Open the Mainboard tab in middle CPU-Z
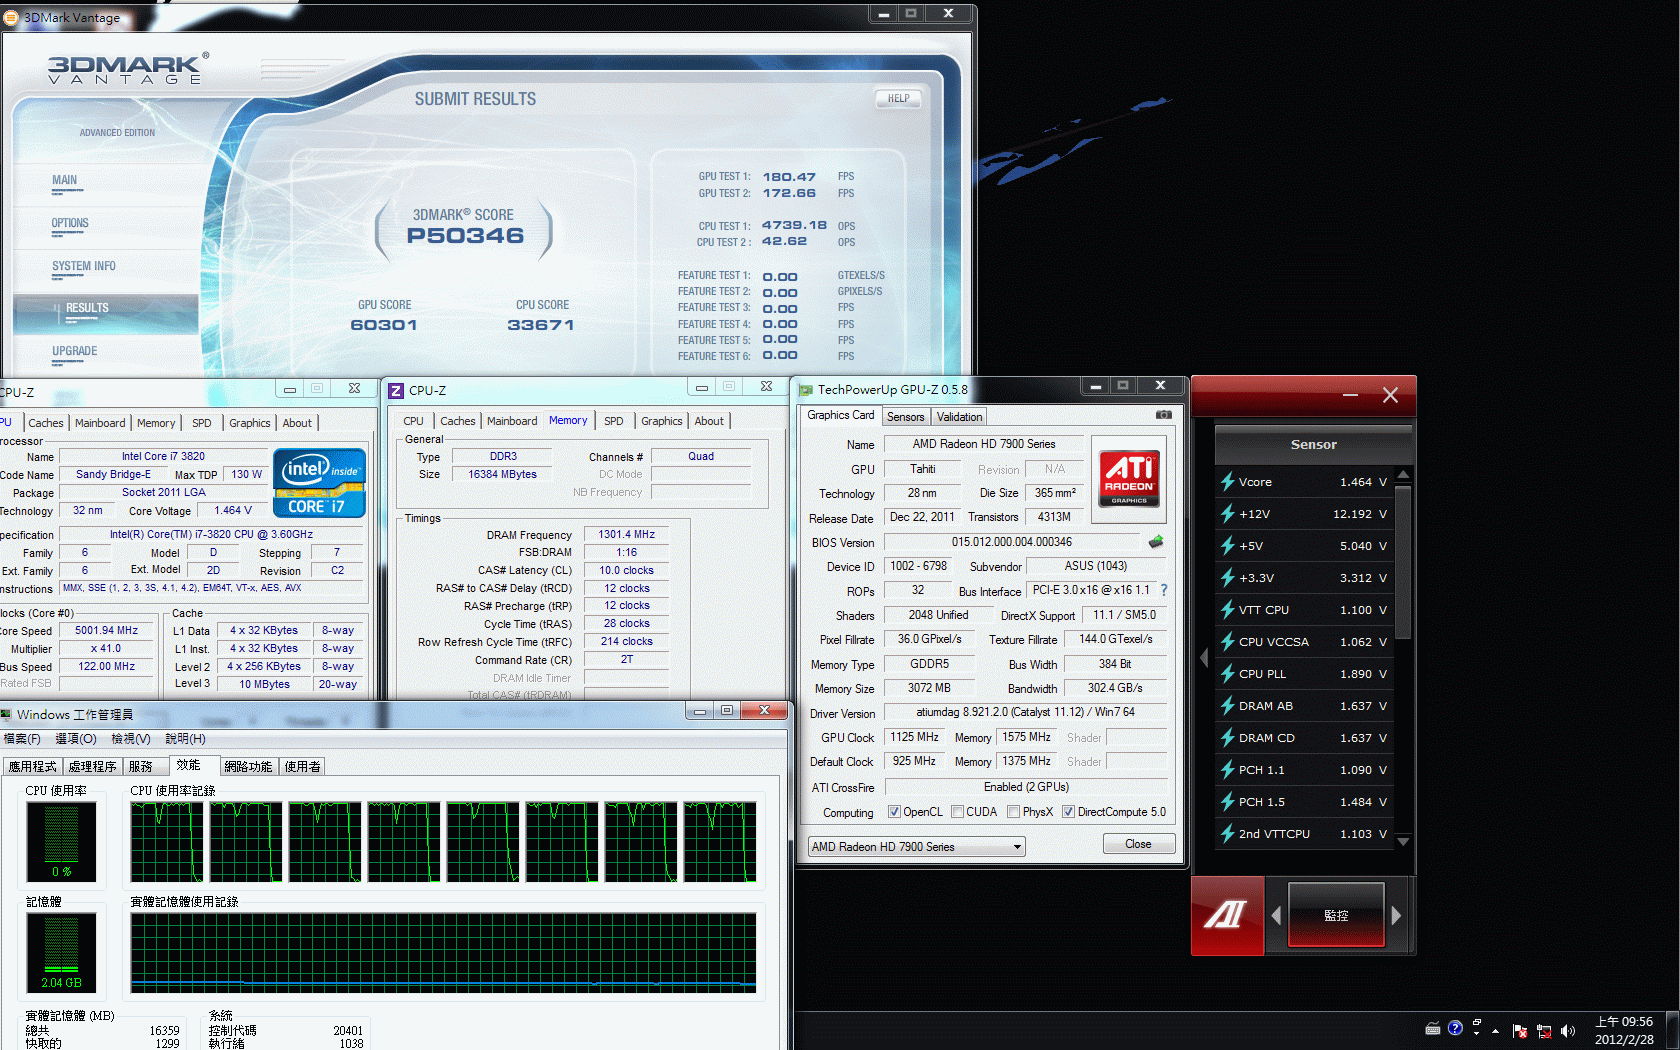Screen dimensions: 1680x1050 point(512,421)
